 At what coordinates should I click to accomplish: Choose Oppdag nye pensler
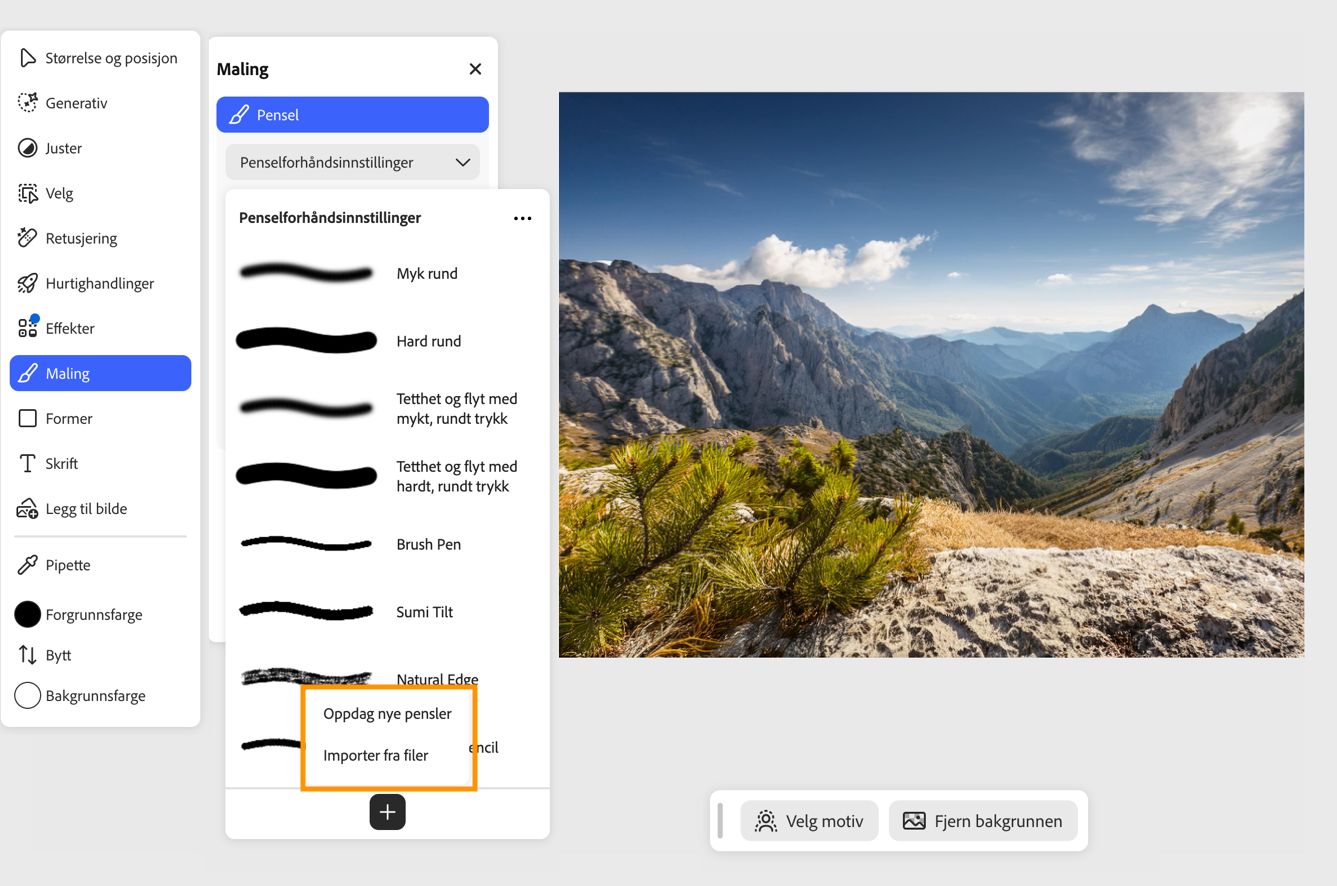[388, 713]
